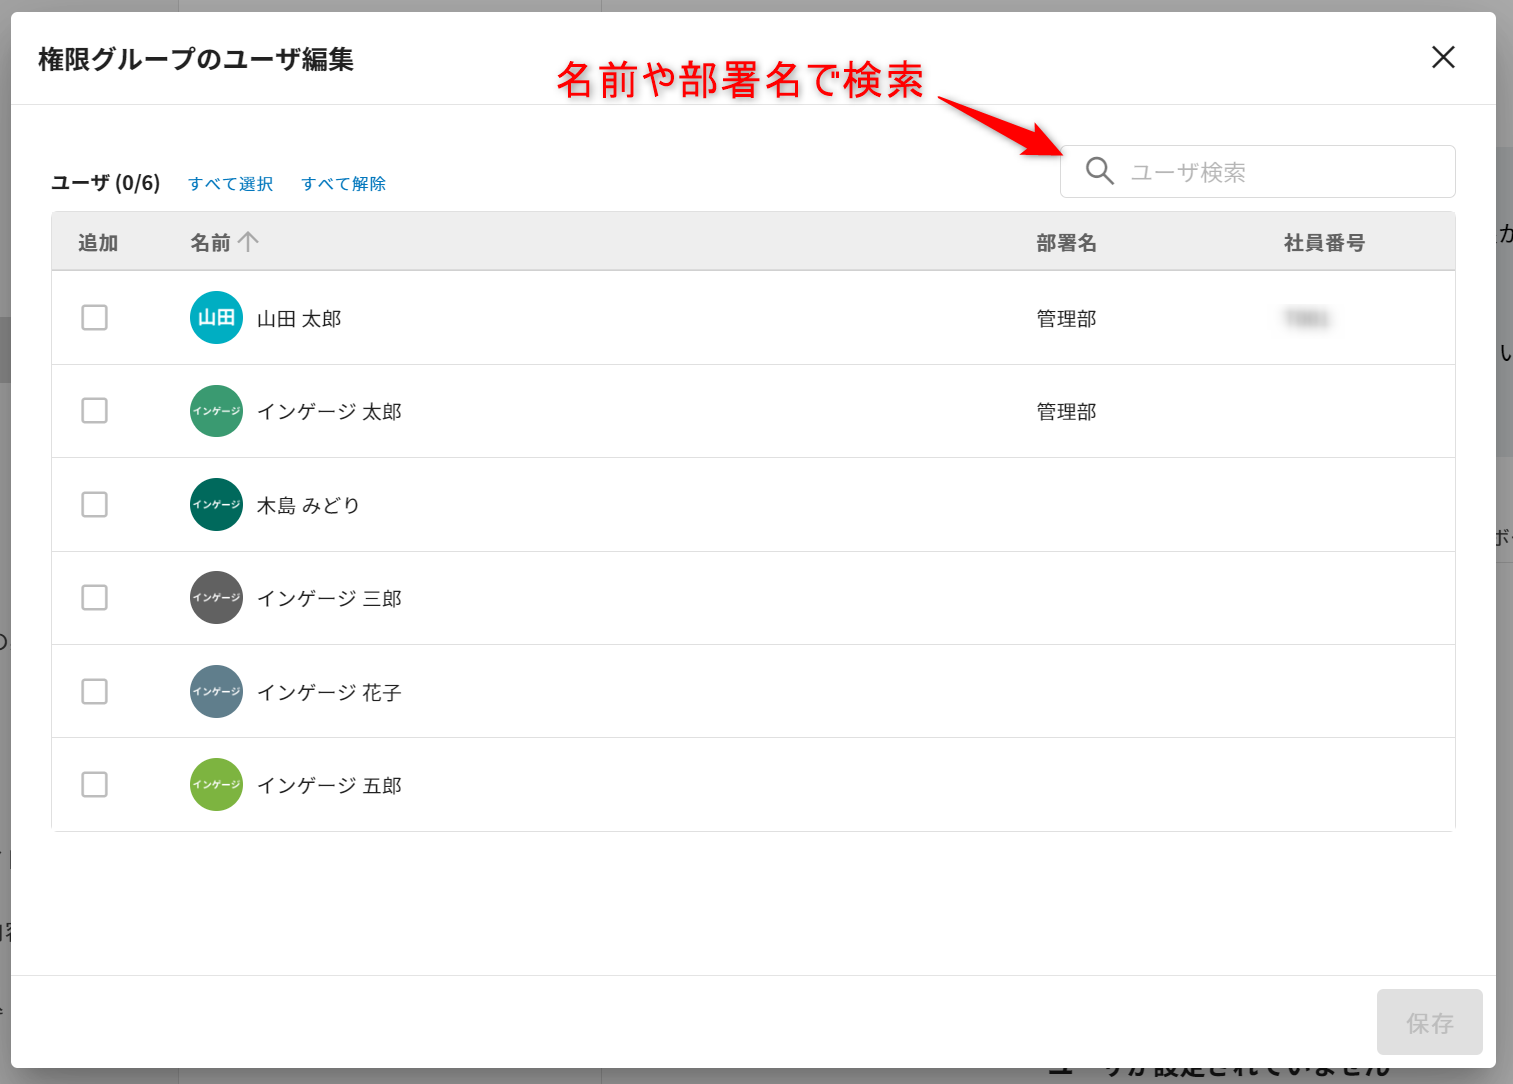Check the box for 山田 太郎
This screenshot has width=1513, height=1084.
95,318
